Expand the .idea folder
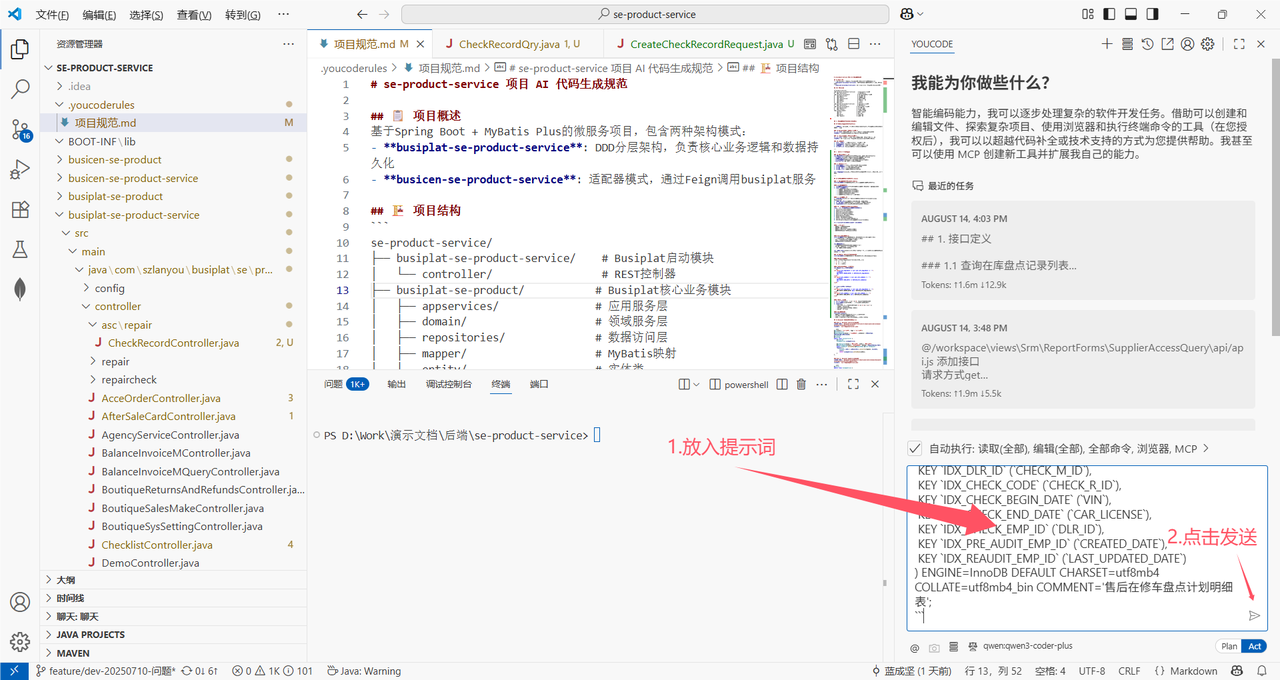Image resolution: width=1280 pixels, height=680 pixels. pos(79,86)
